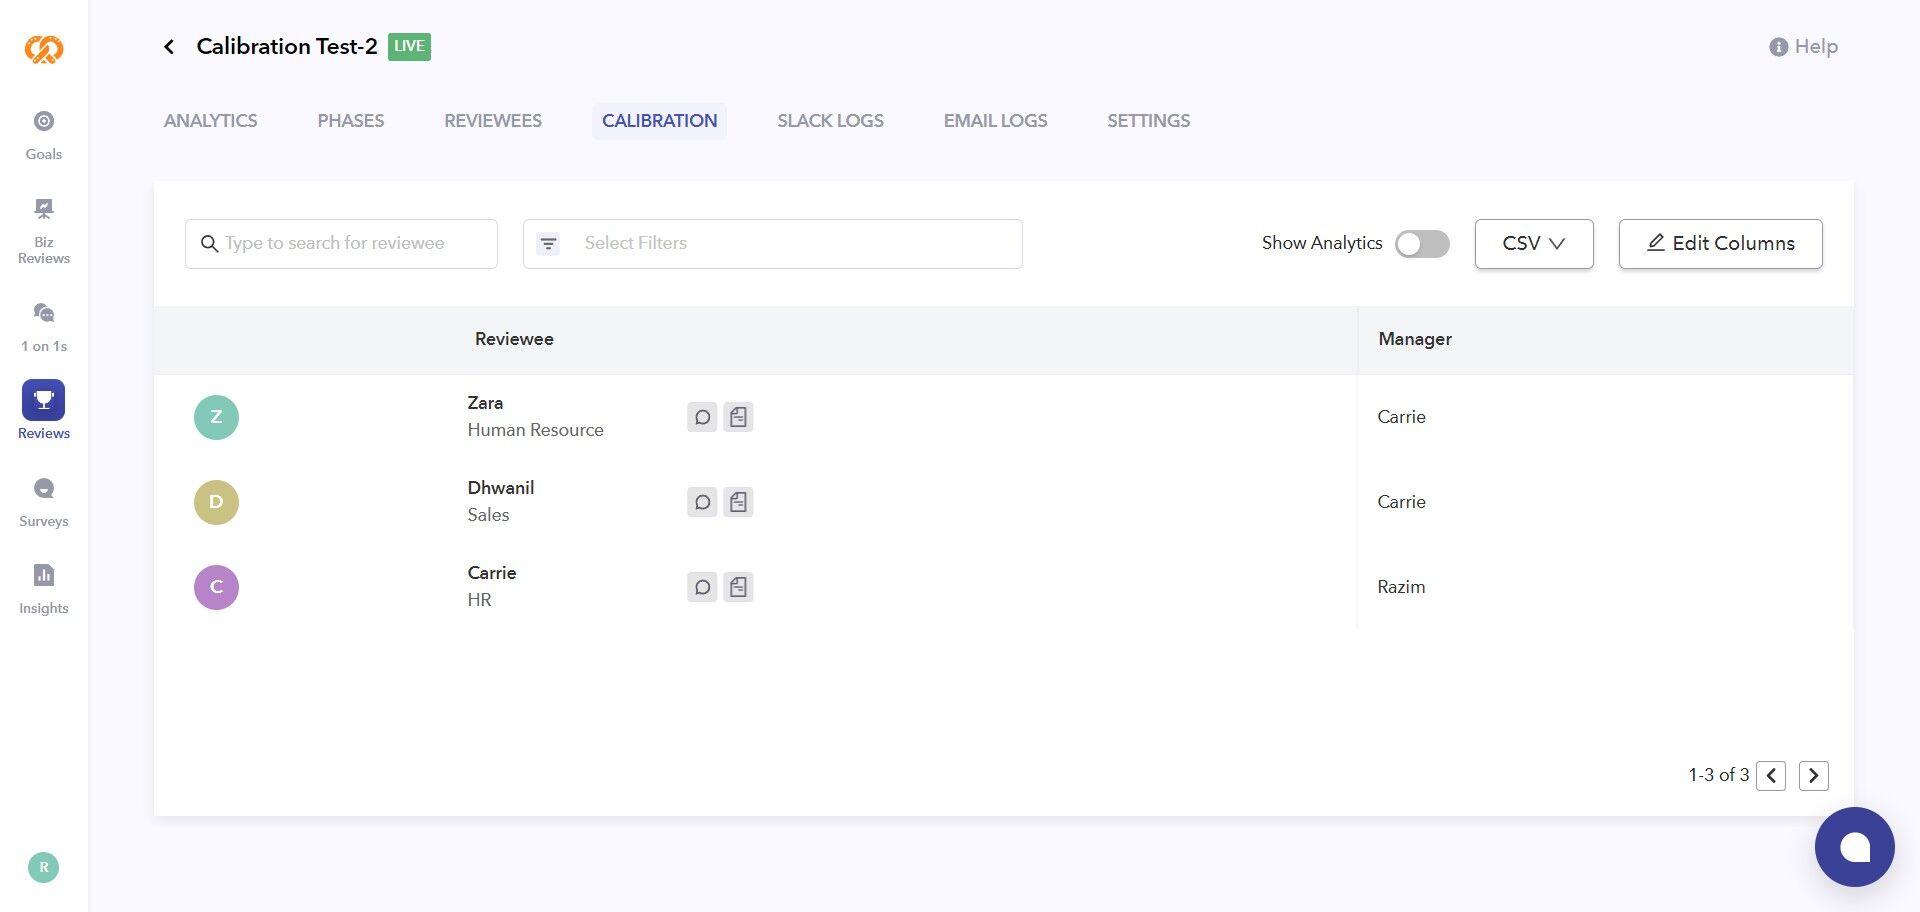Expand the CSV dropdown
The width and height of the screenshot is (1920, 912).
tap(1533, 244)
